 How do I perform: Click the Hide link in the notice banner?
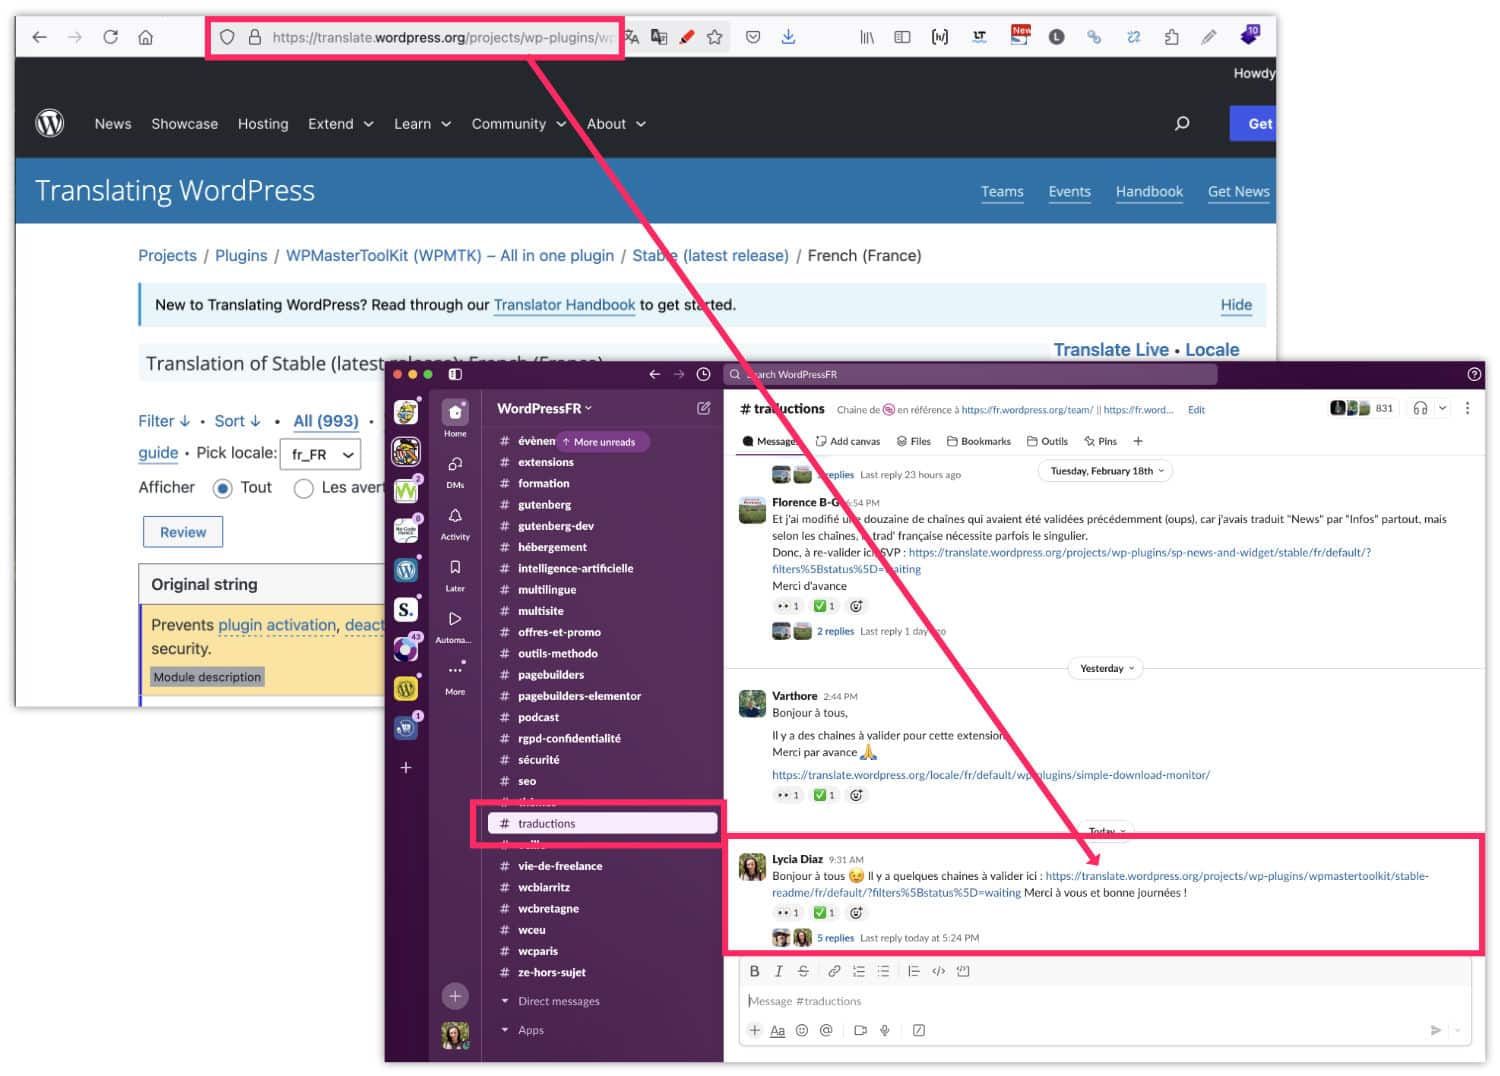1236,305
